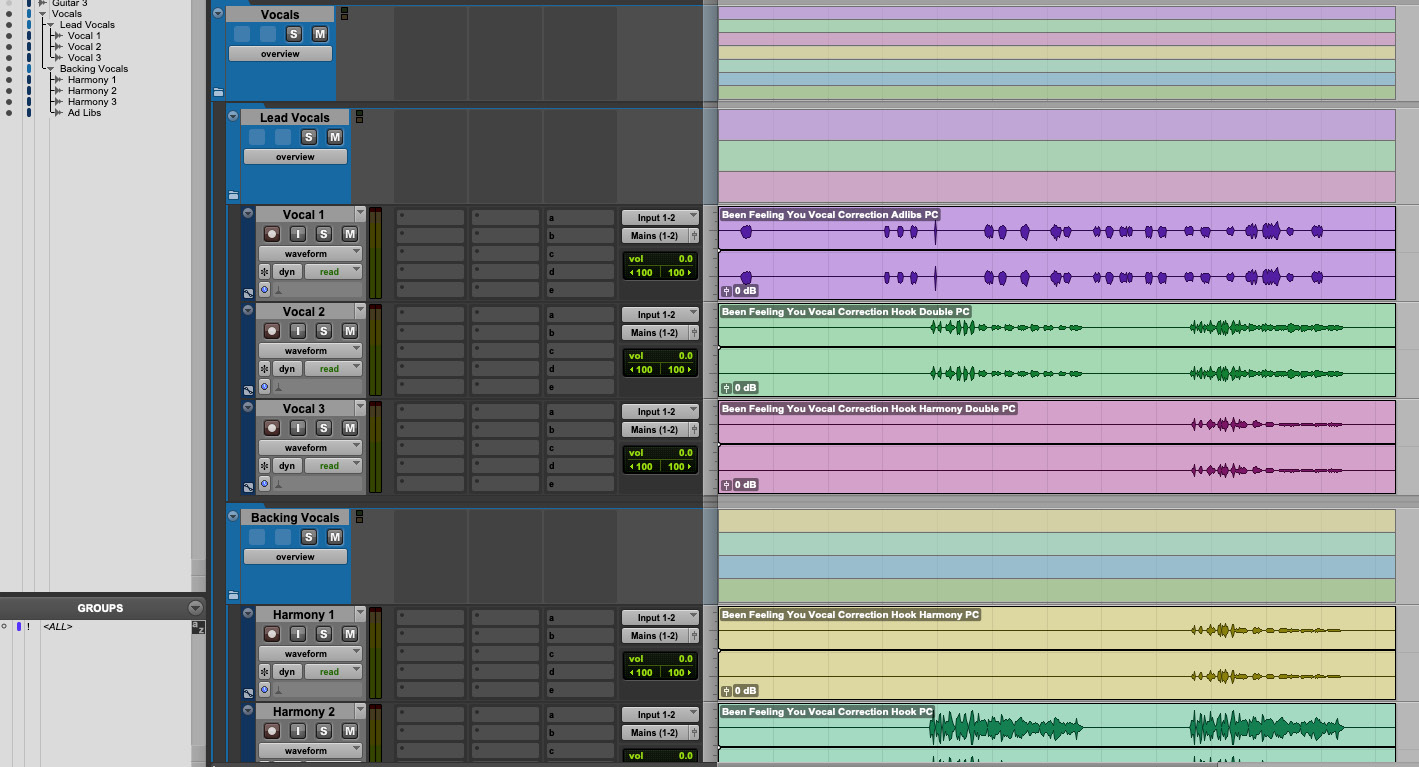
Task: Arm the Harmony 1 track for recording
Action: [271, 634]
